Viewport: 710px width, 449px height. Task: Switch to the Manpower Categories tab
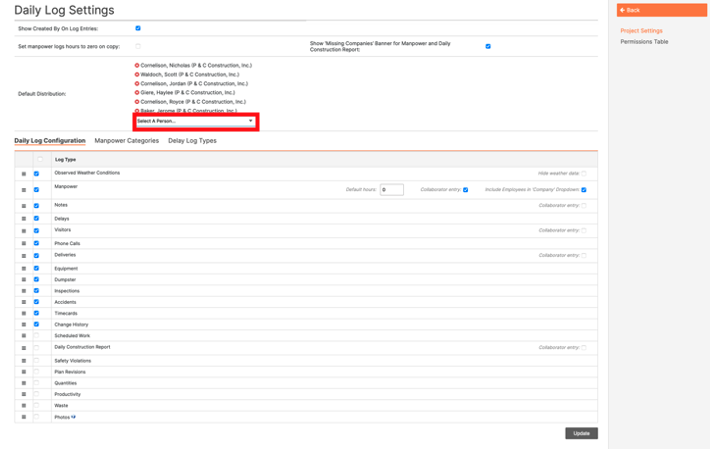[126, 141]
